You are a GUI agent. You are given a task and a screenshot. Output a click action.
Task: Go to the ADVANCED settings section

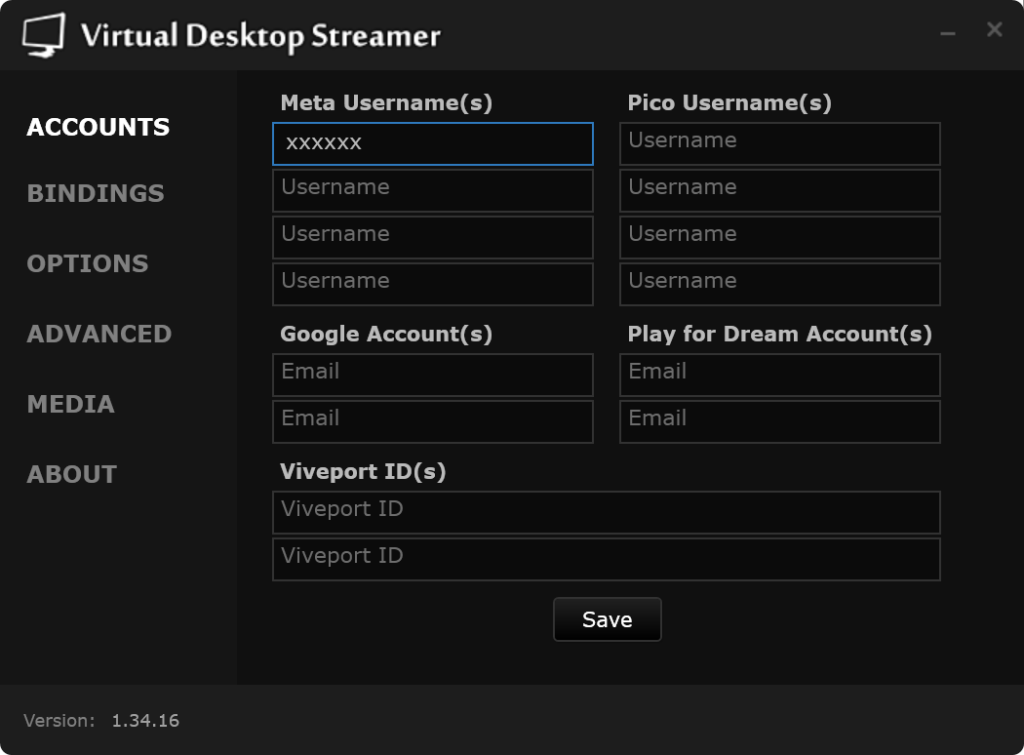pos(99,334)
